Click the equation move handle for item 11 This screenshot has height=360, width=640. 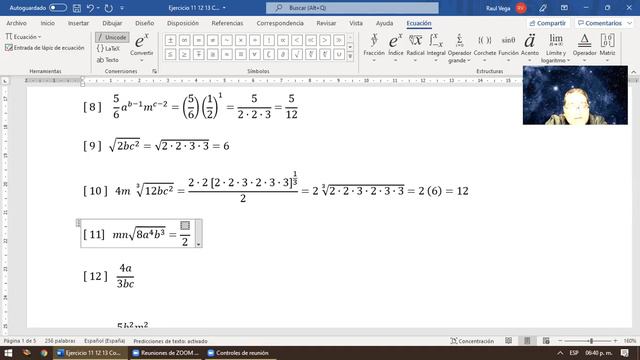point(78,223)
